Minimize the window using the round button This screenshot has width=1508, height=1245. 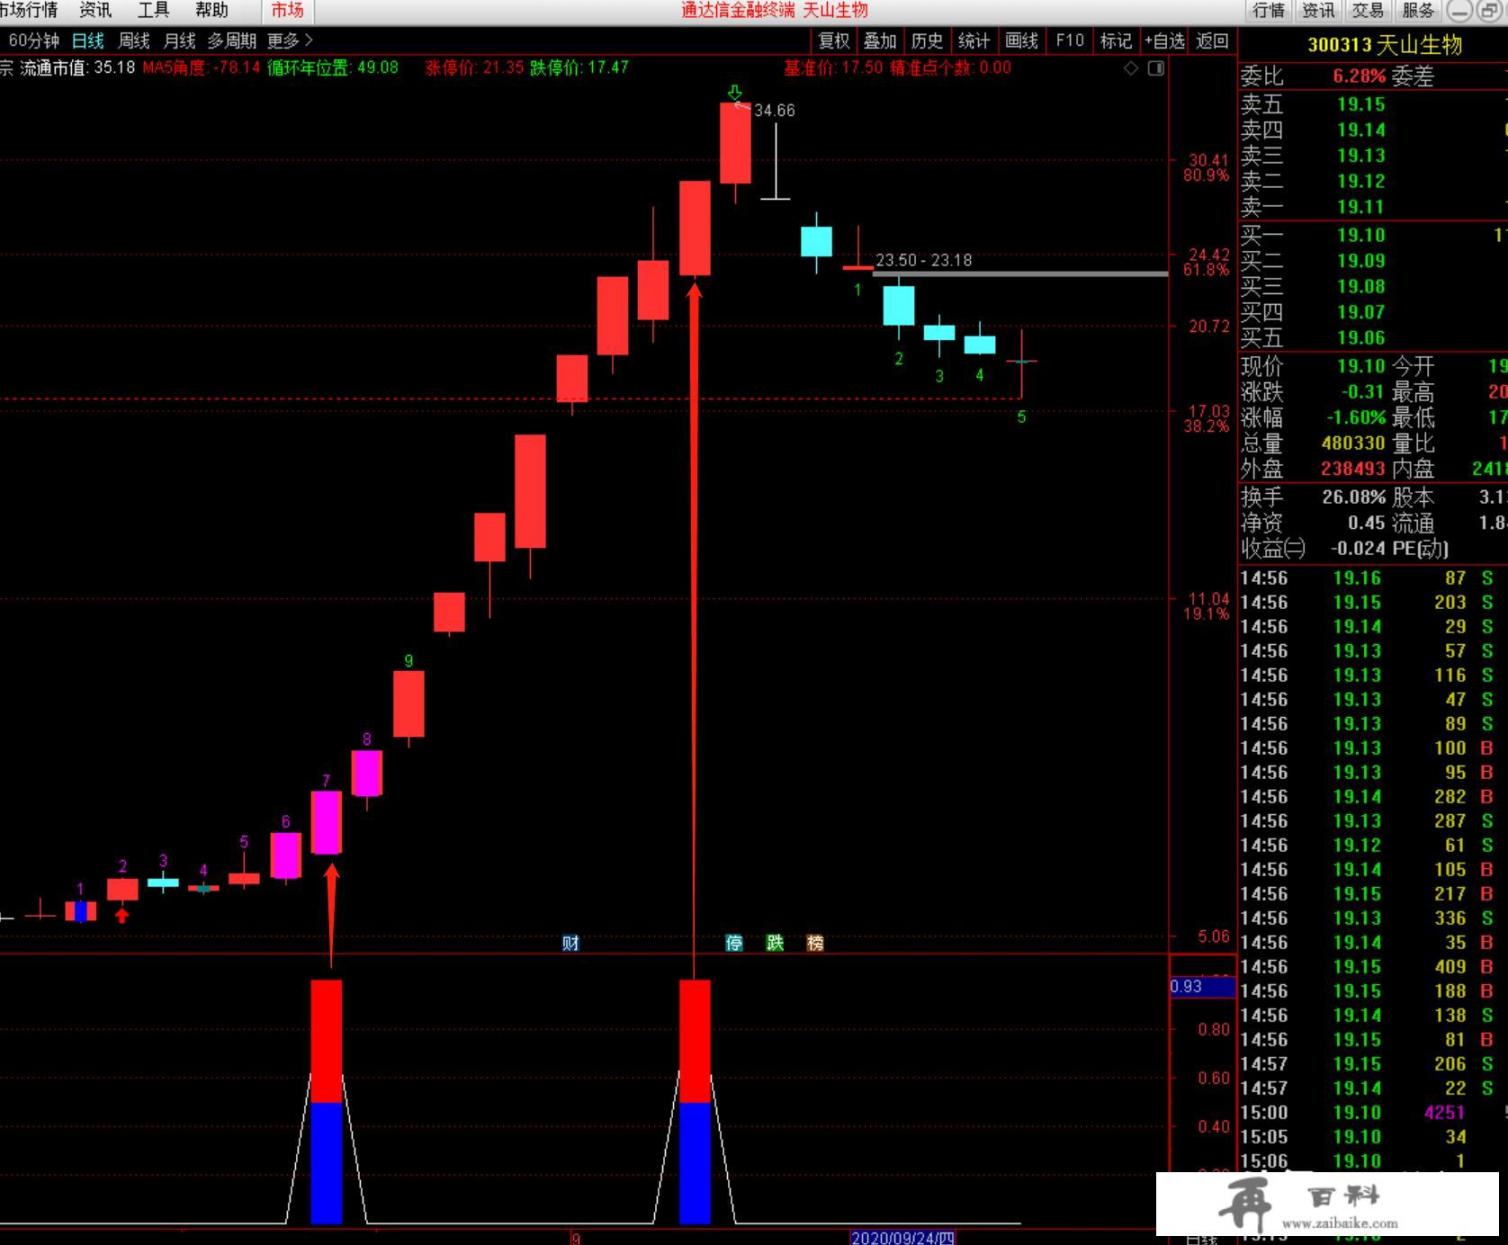click(x=1460, y=11)
